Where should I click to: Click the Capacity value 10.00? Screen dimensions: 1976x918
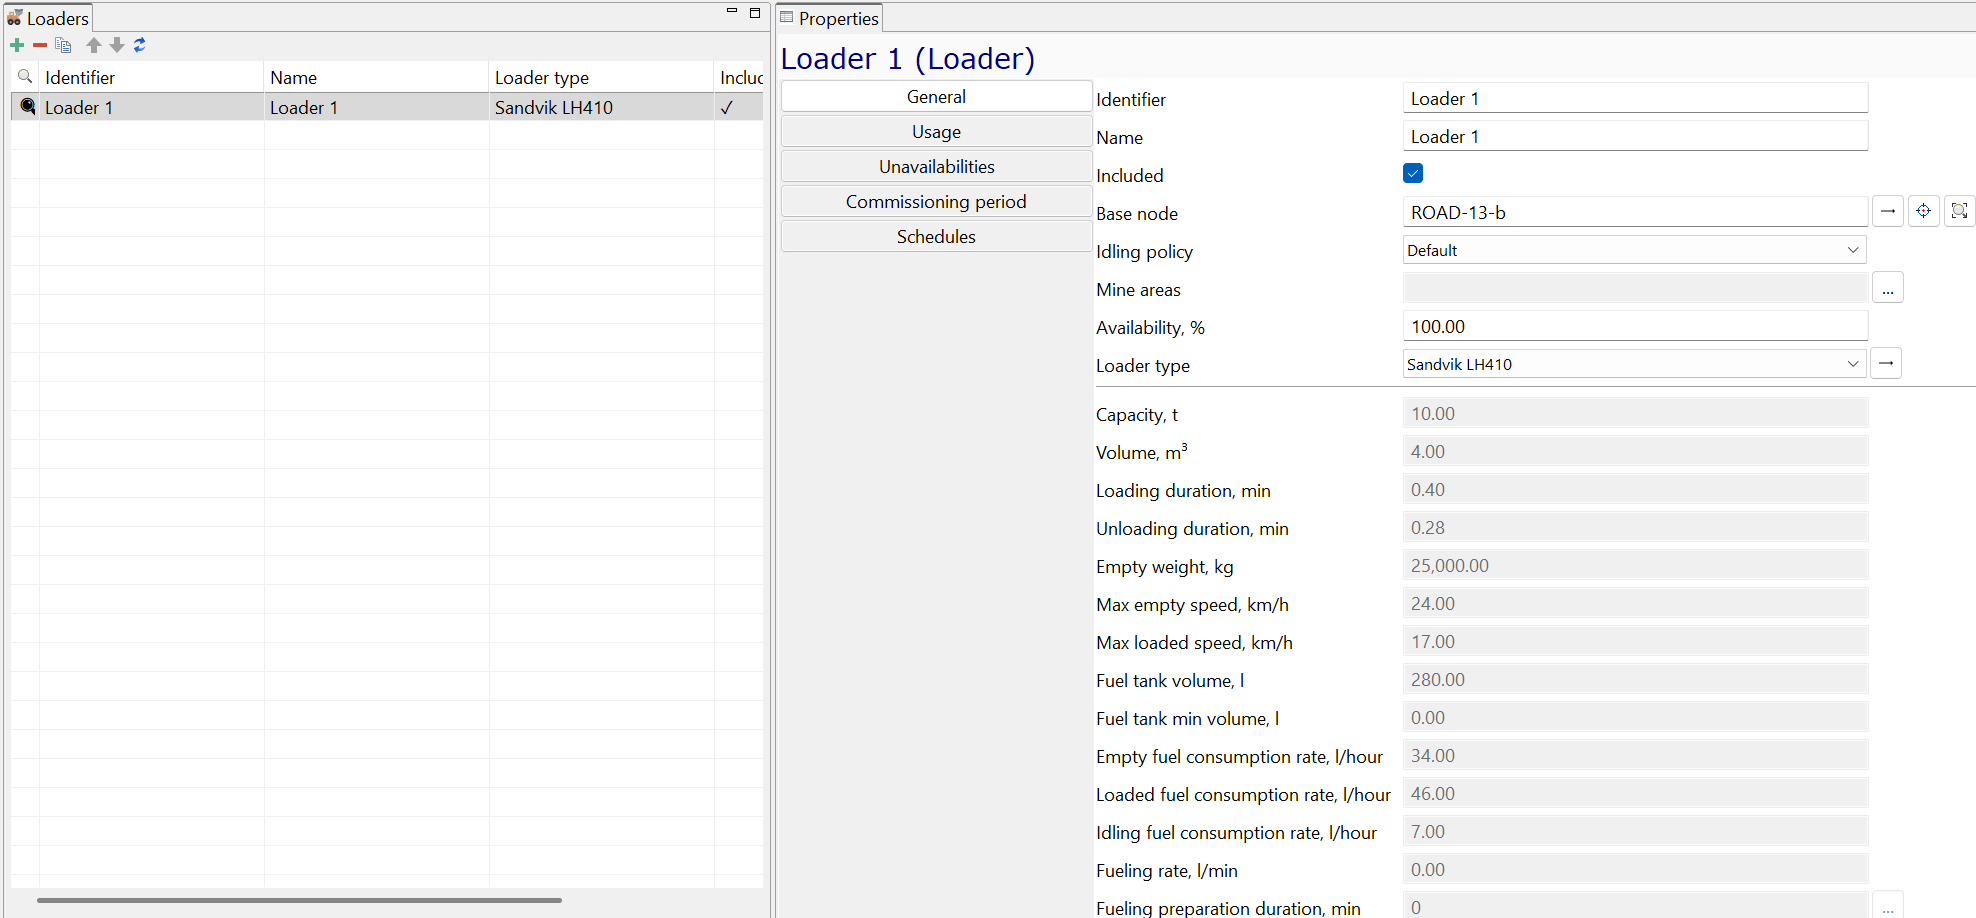pyautogui.click(x=1635, y=413)
